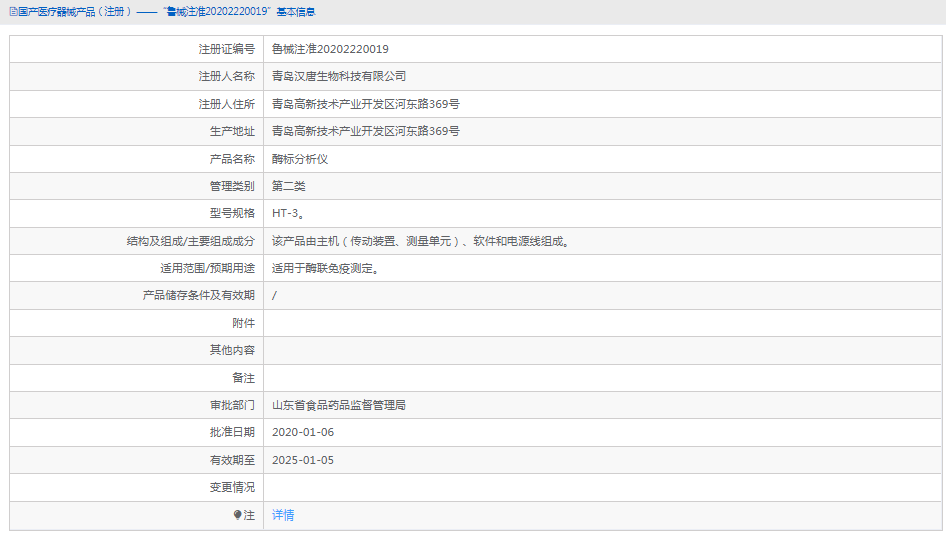Click the model value HT-3

click(285, 213)
